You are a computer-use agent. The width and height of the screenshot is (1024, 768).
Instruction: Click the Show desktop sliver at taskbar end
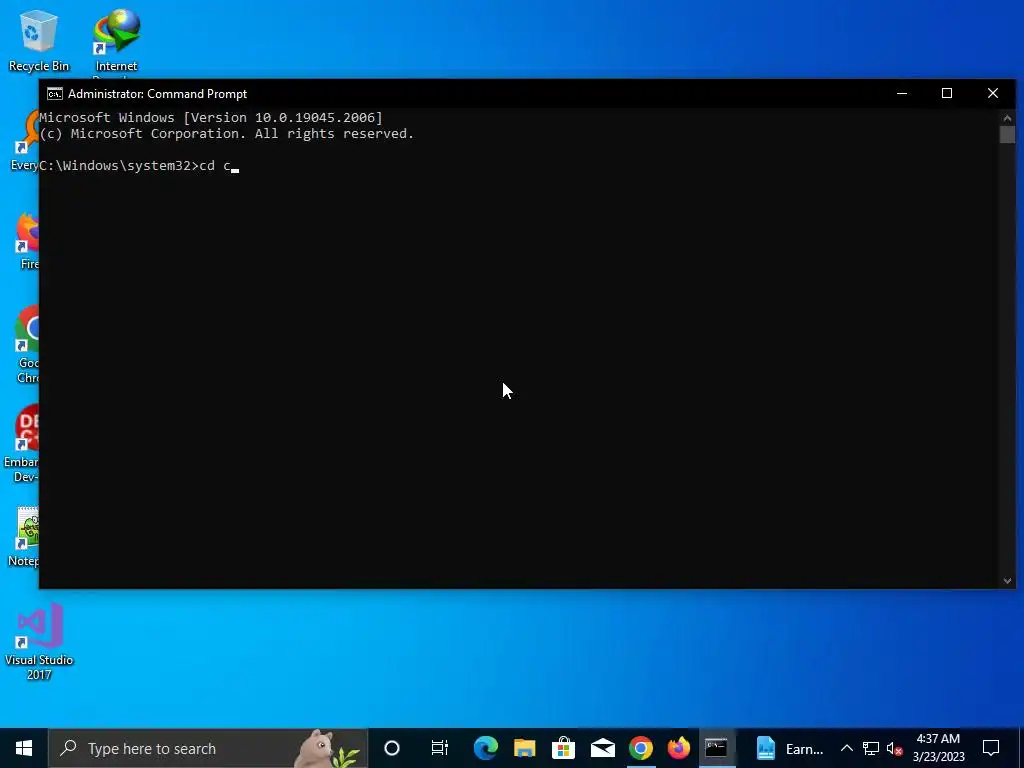[1021, 748]
